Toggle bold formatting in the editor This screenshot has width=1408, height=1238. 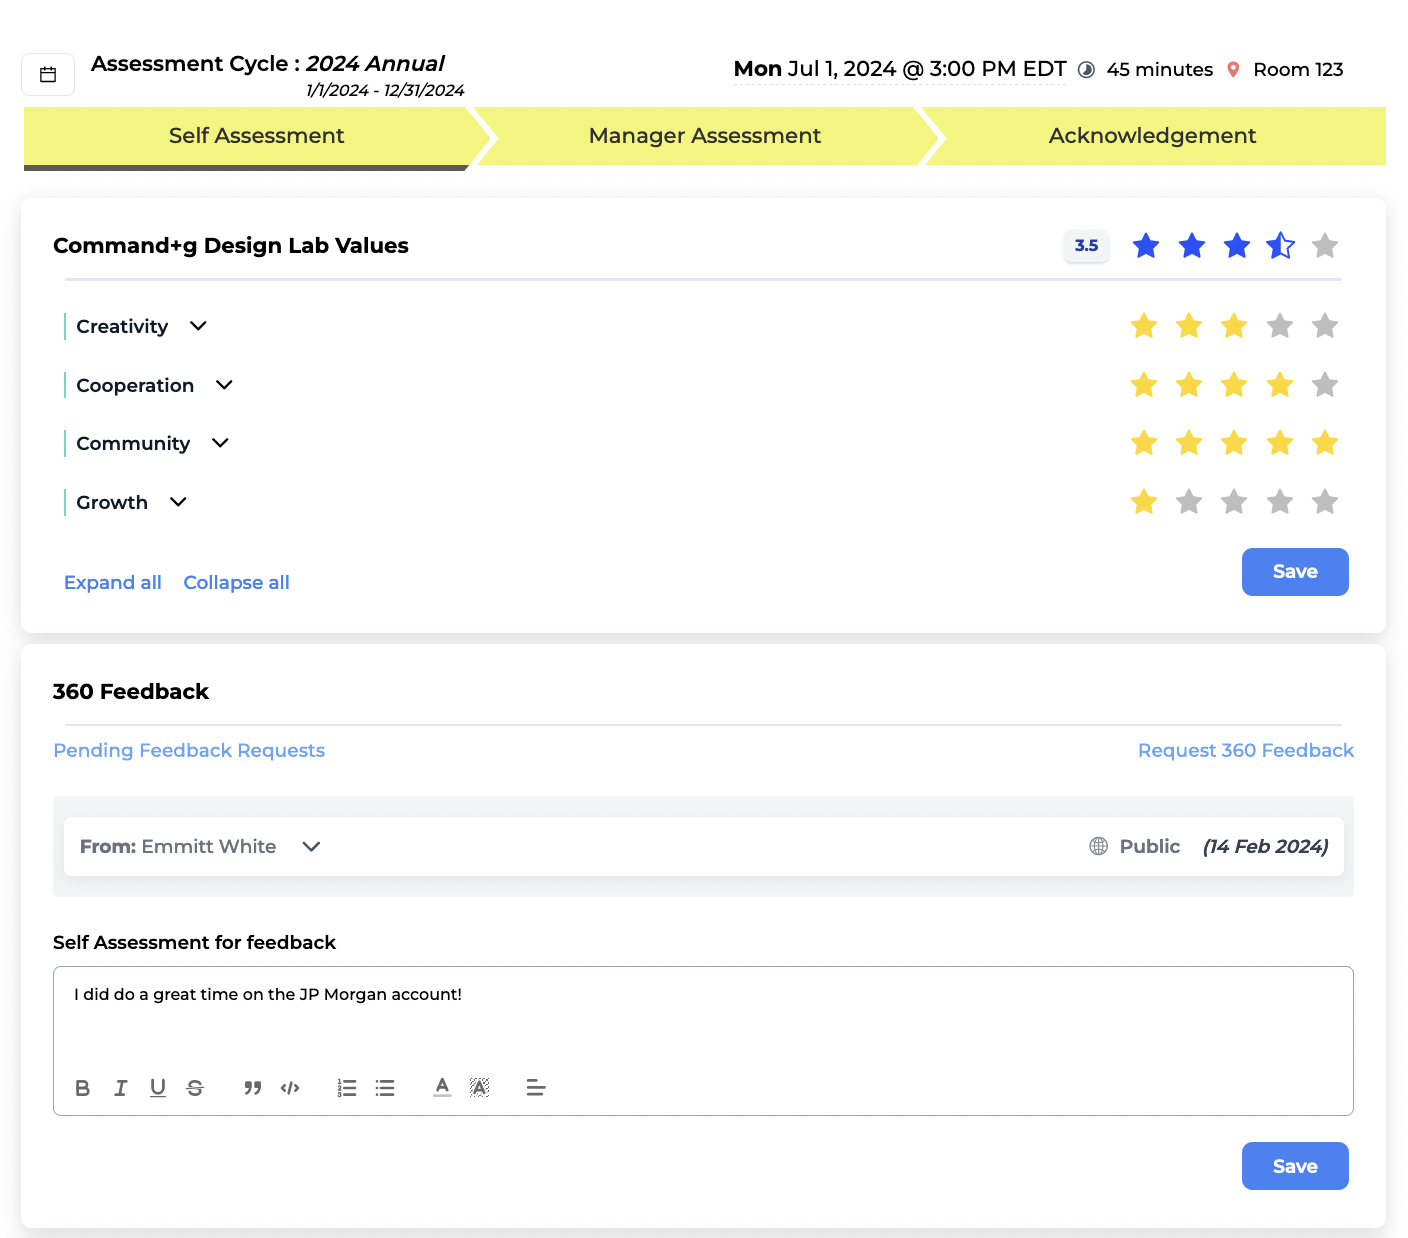pos(83,1088)
